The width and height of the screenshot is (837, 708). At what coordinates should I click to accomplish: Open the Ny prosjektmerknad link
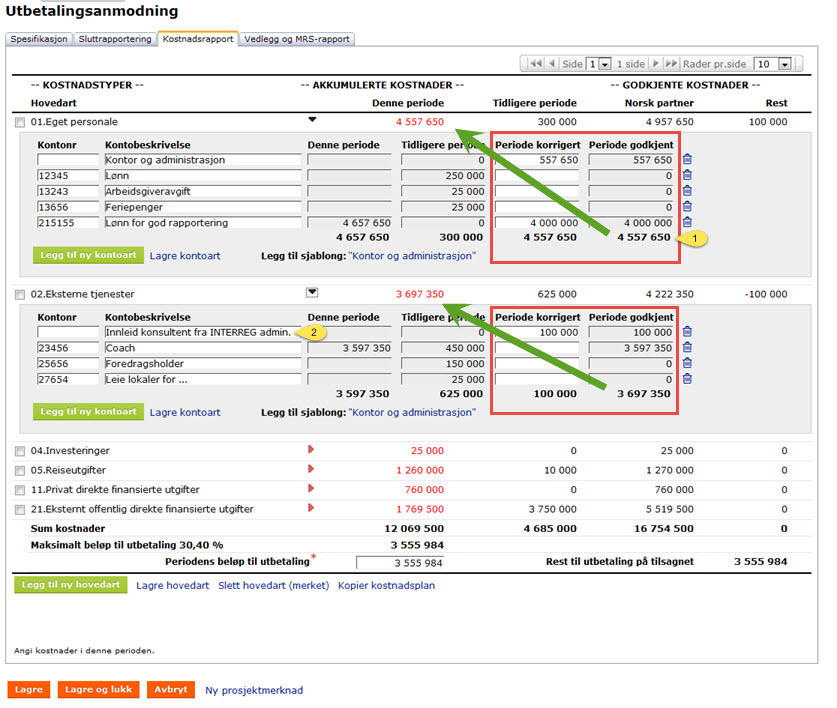254,690
